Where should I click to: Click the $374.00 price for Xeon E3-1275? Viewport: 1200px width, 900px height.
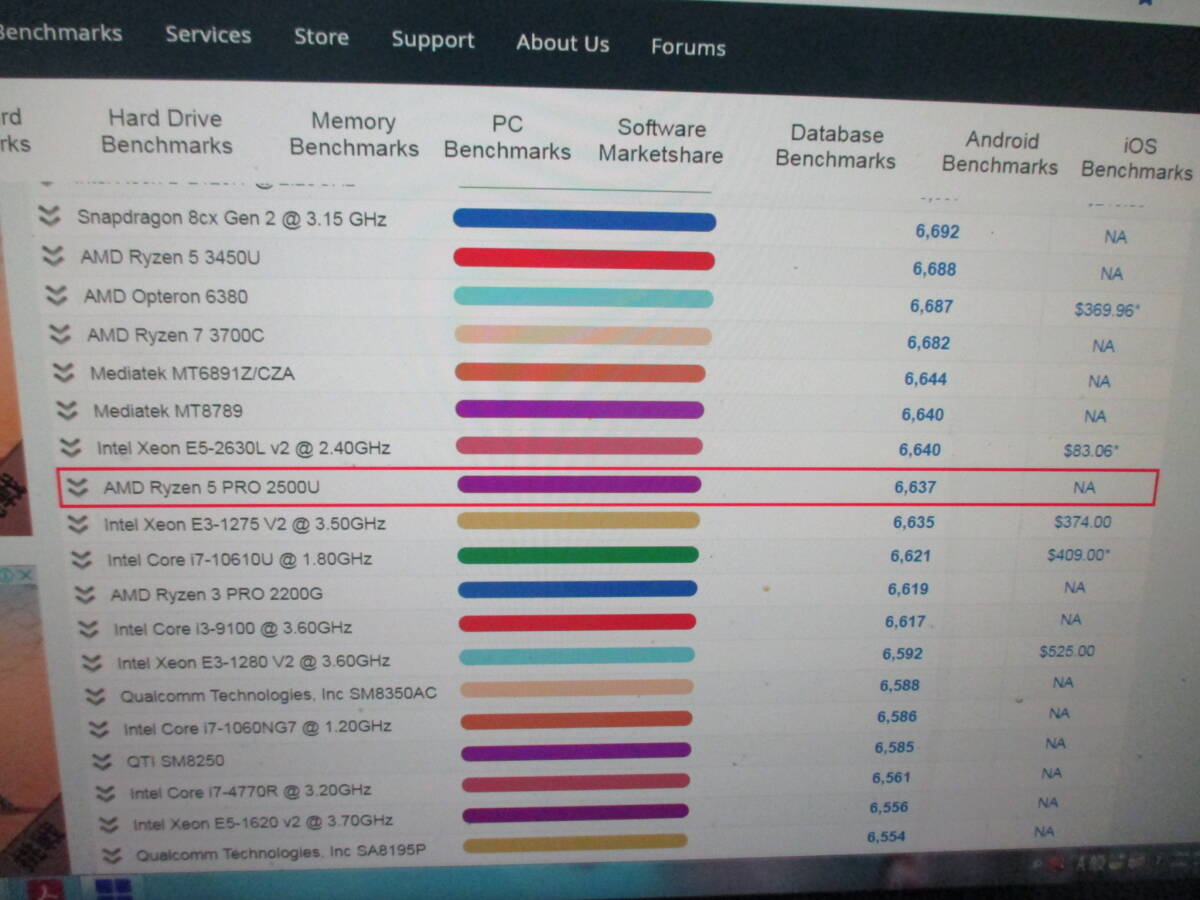1083,522
